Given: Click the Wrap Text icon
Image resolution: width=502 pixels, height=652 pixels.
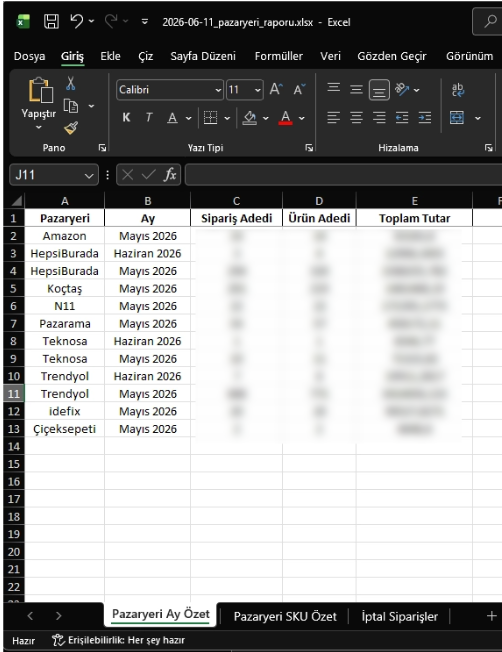Looking at the screenshot, I should coord(457,89).
